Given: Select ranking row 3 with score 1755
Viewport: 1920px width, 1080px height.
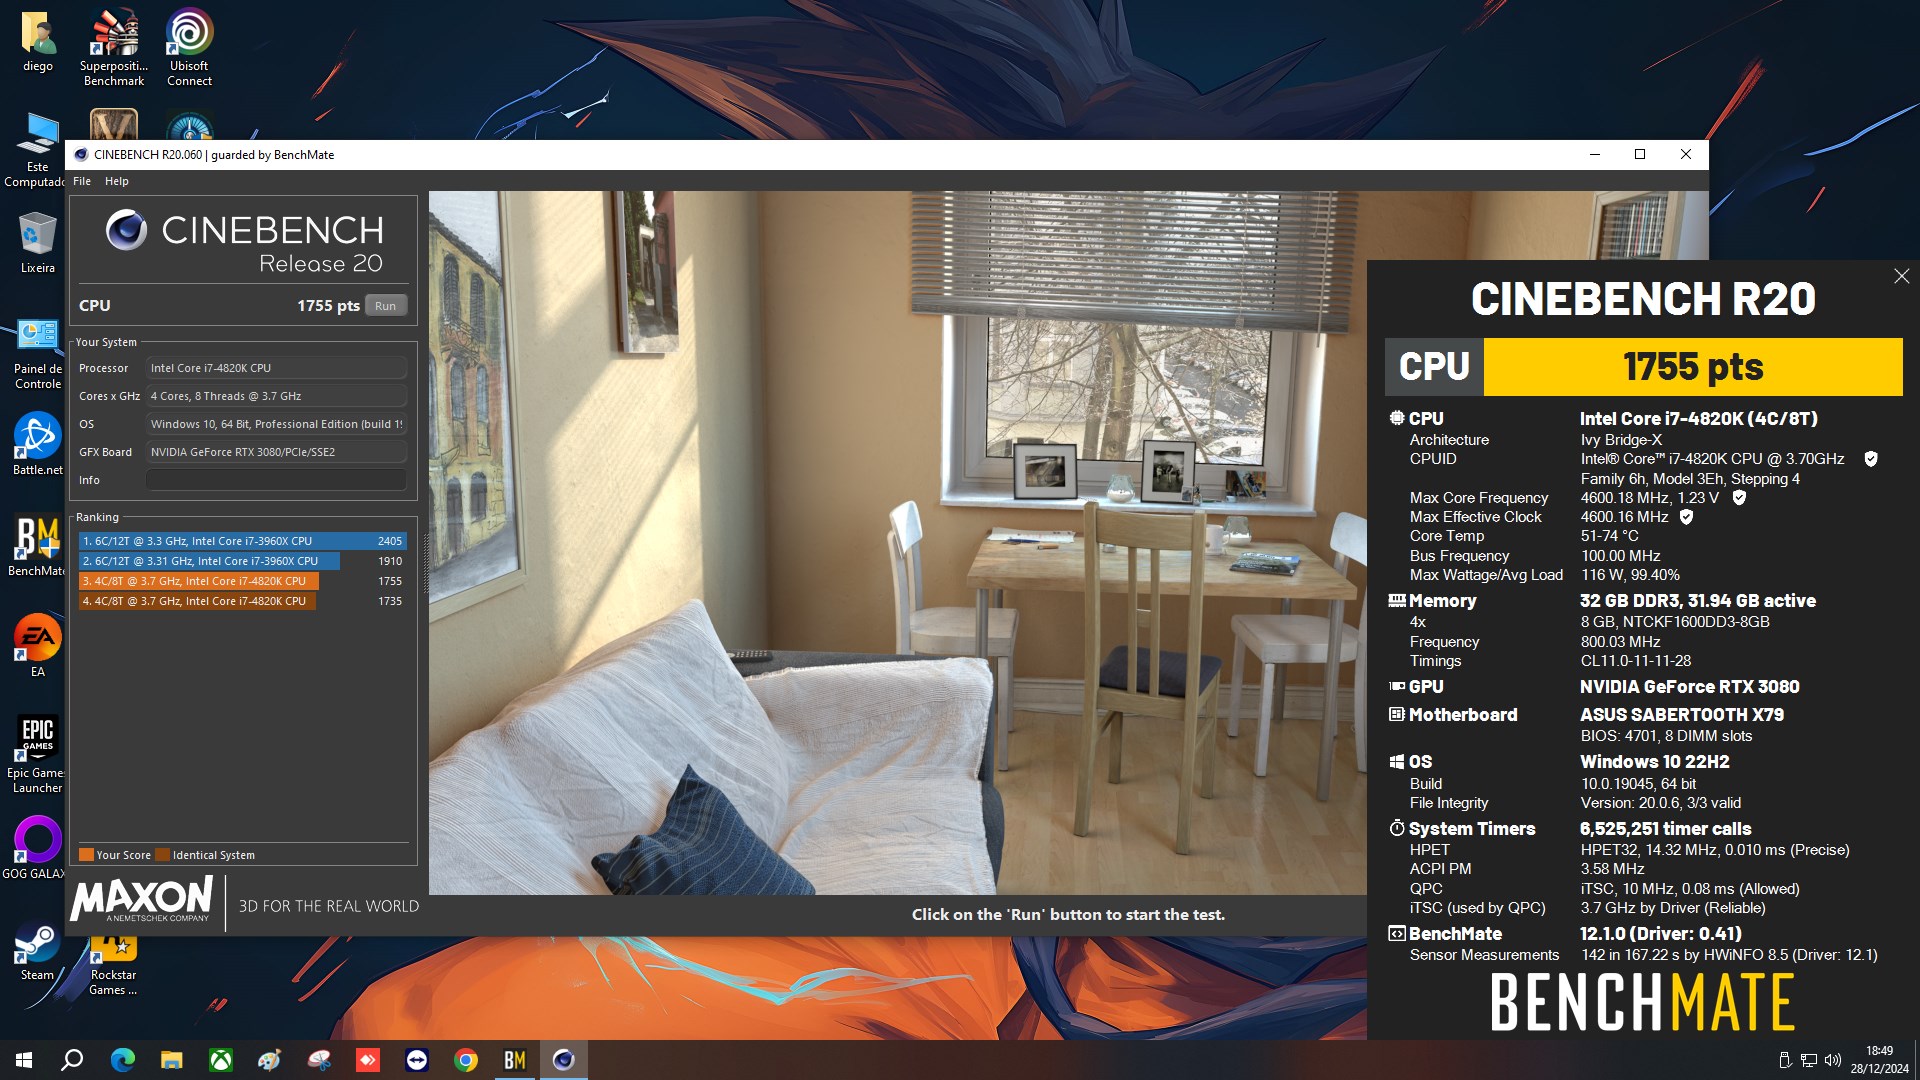Looking at the screenshot, I should point(242,581).
